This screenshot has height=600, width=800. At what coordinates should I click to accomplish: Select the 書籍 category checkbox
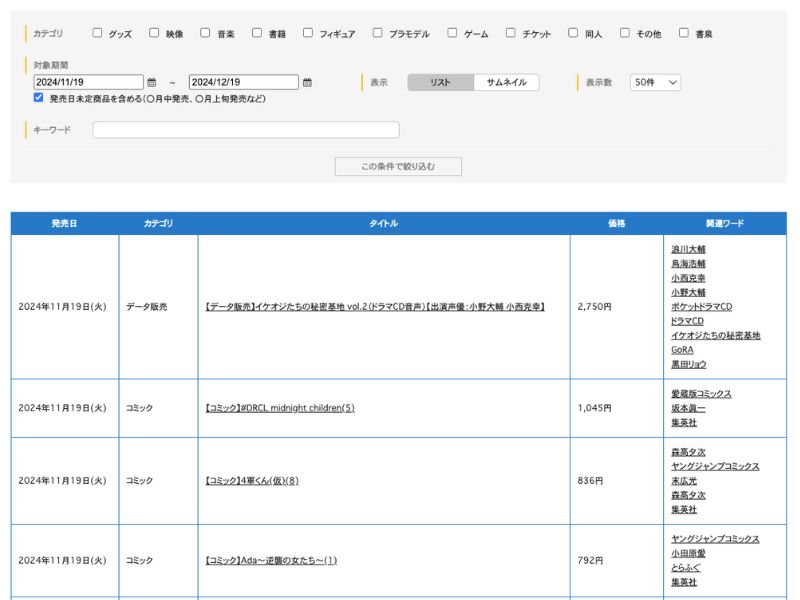257,33
